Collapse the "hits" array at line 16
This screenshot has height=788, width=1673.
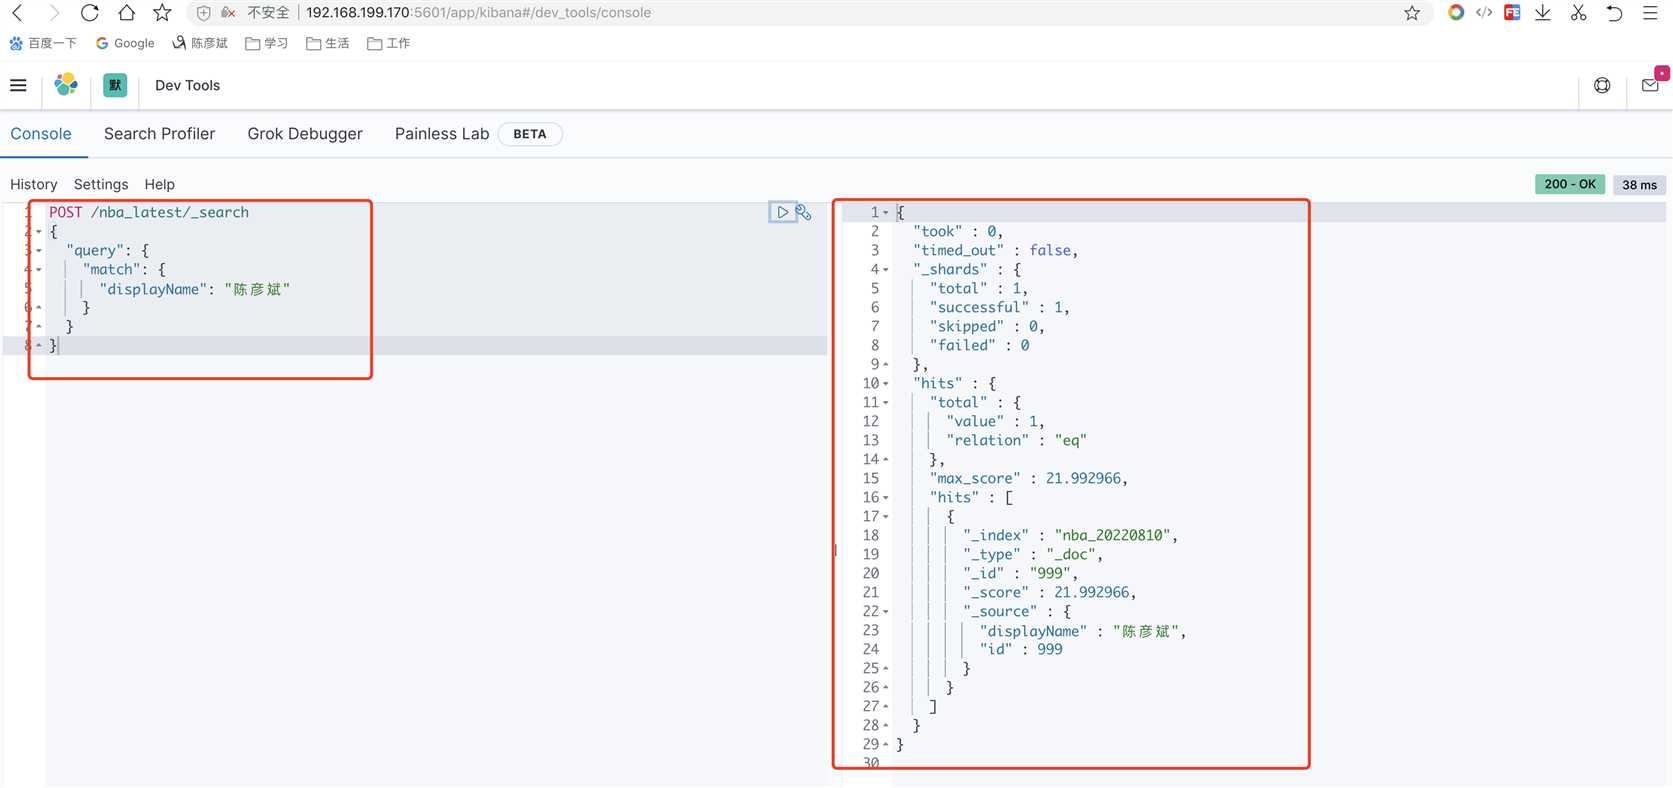click(886, 497)
